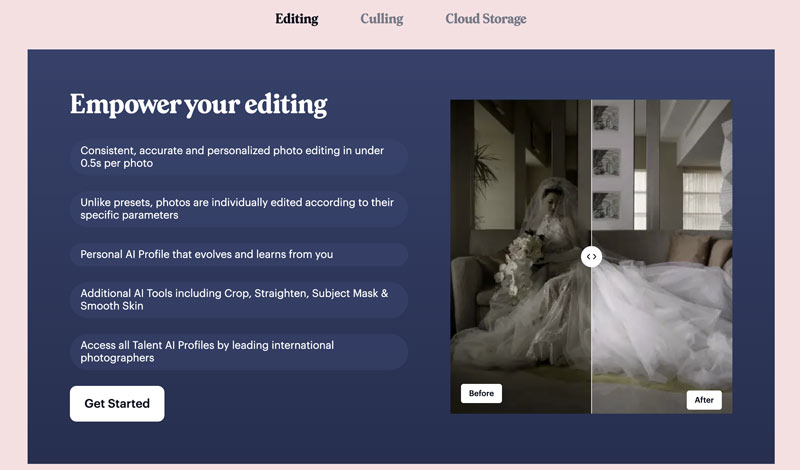Click the 'Personal AI Profile' feature pill

click(238, 255)
